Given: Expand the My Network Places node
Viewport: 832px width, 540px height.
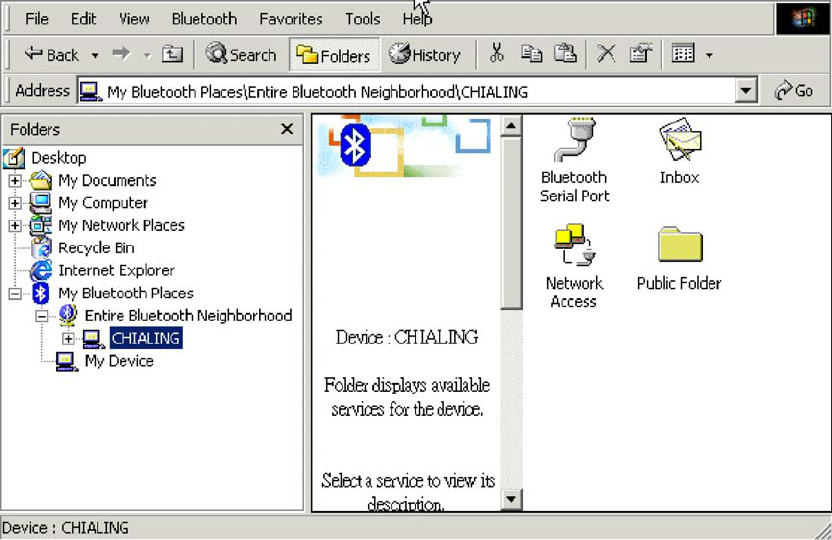Looking at the screenshot, I should [15, 225].
